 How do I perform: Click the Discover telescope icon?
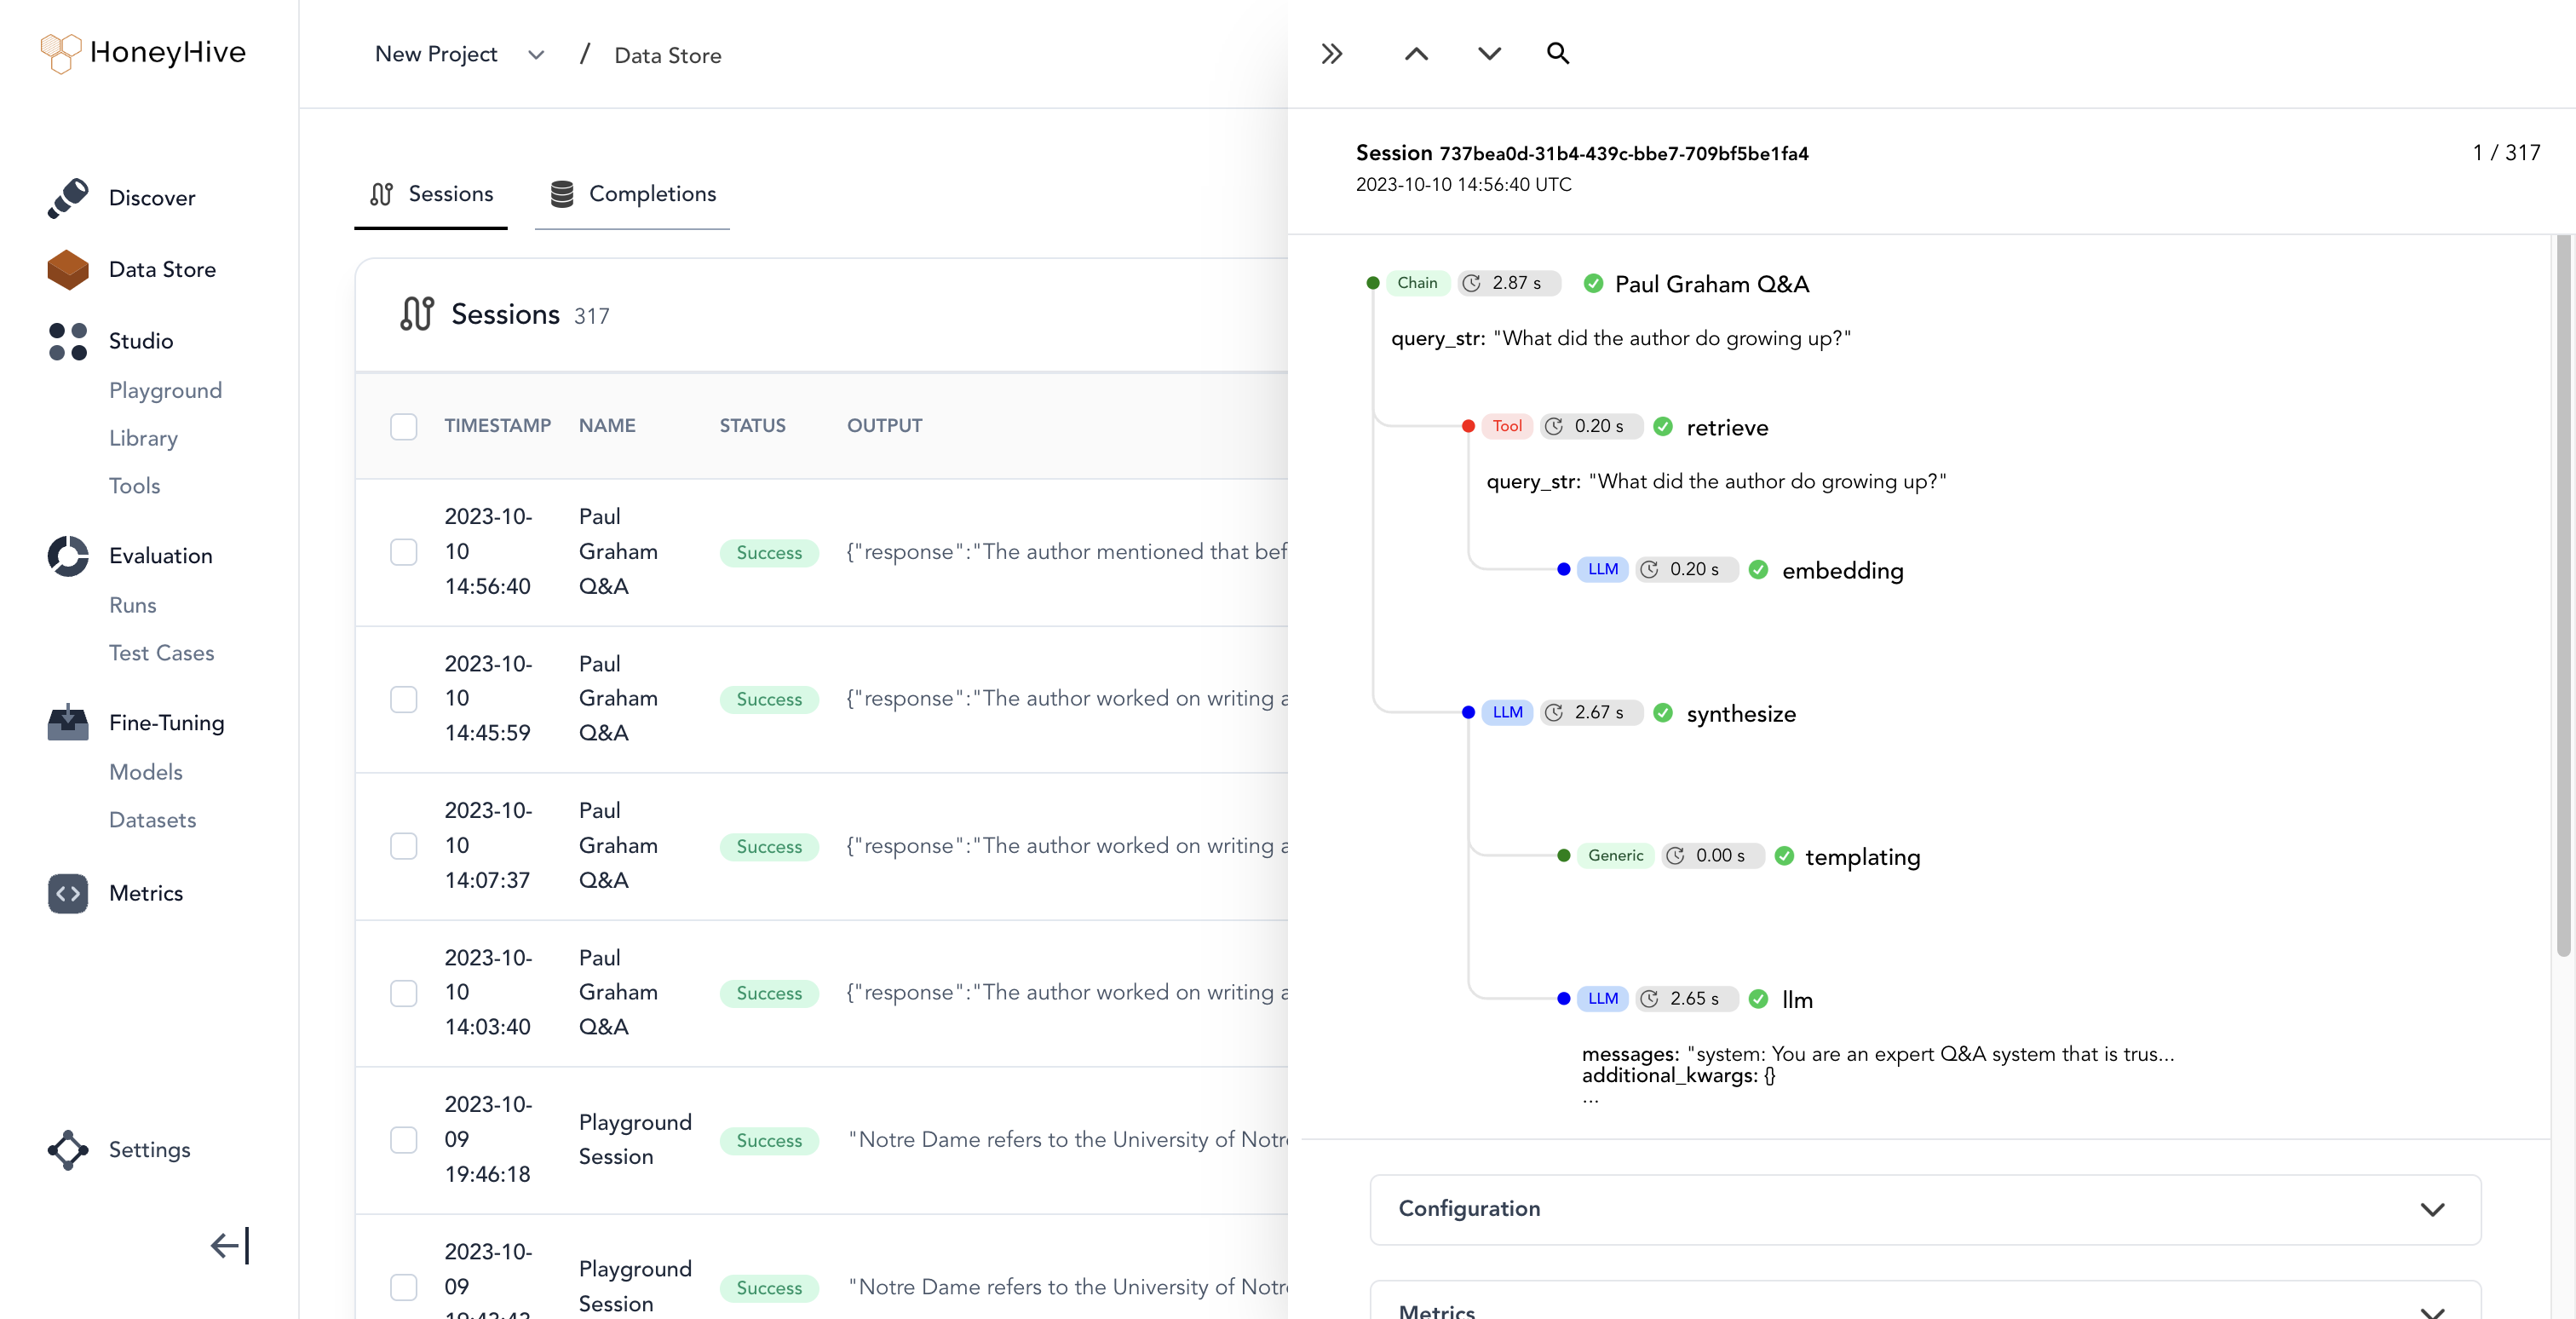coord(68,197)
